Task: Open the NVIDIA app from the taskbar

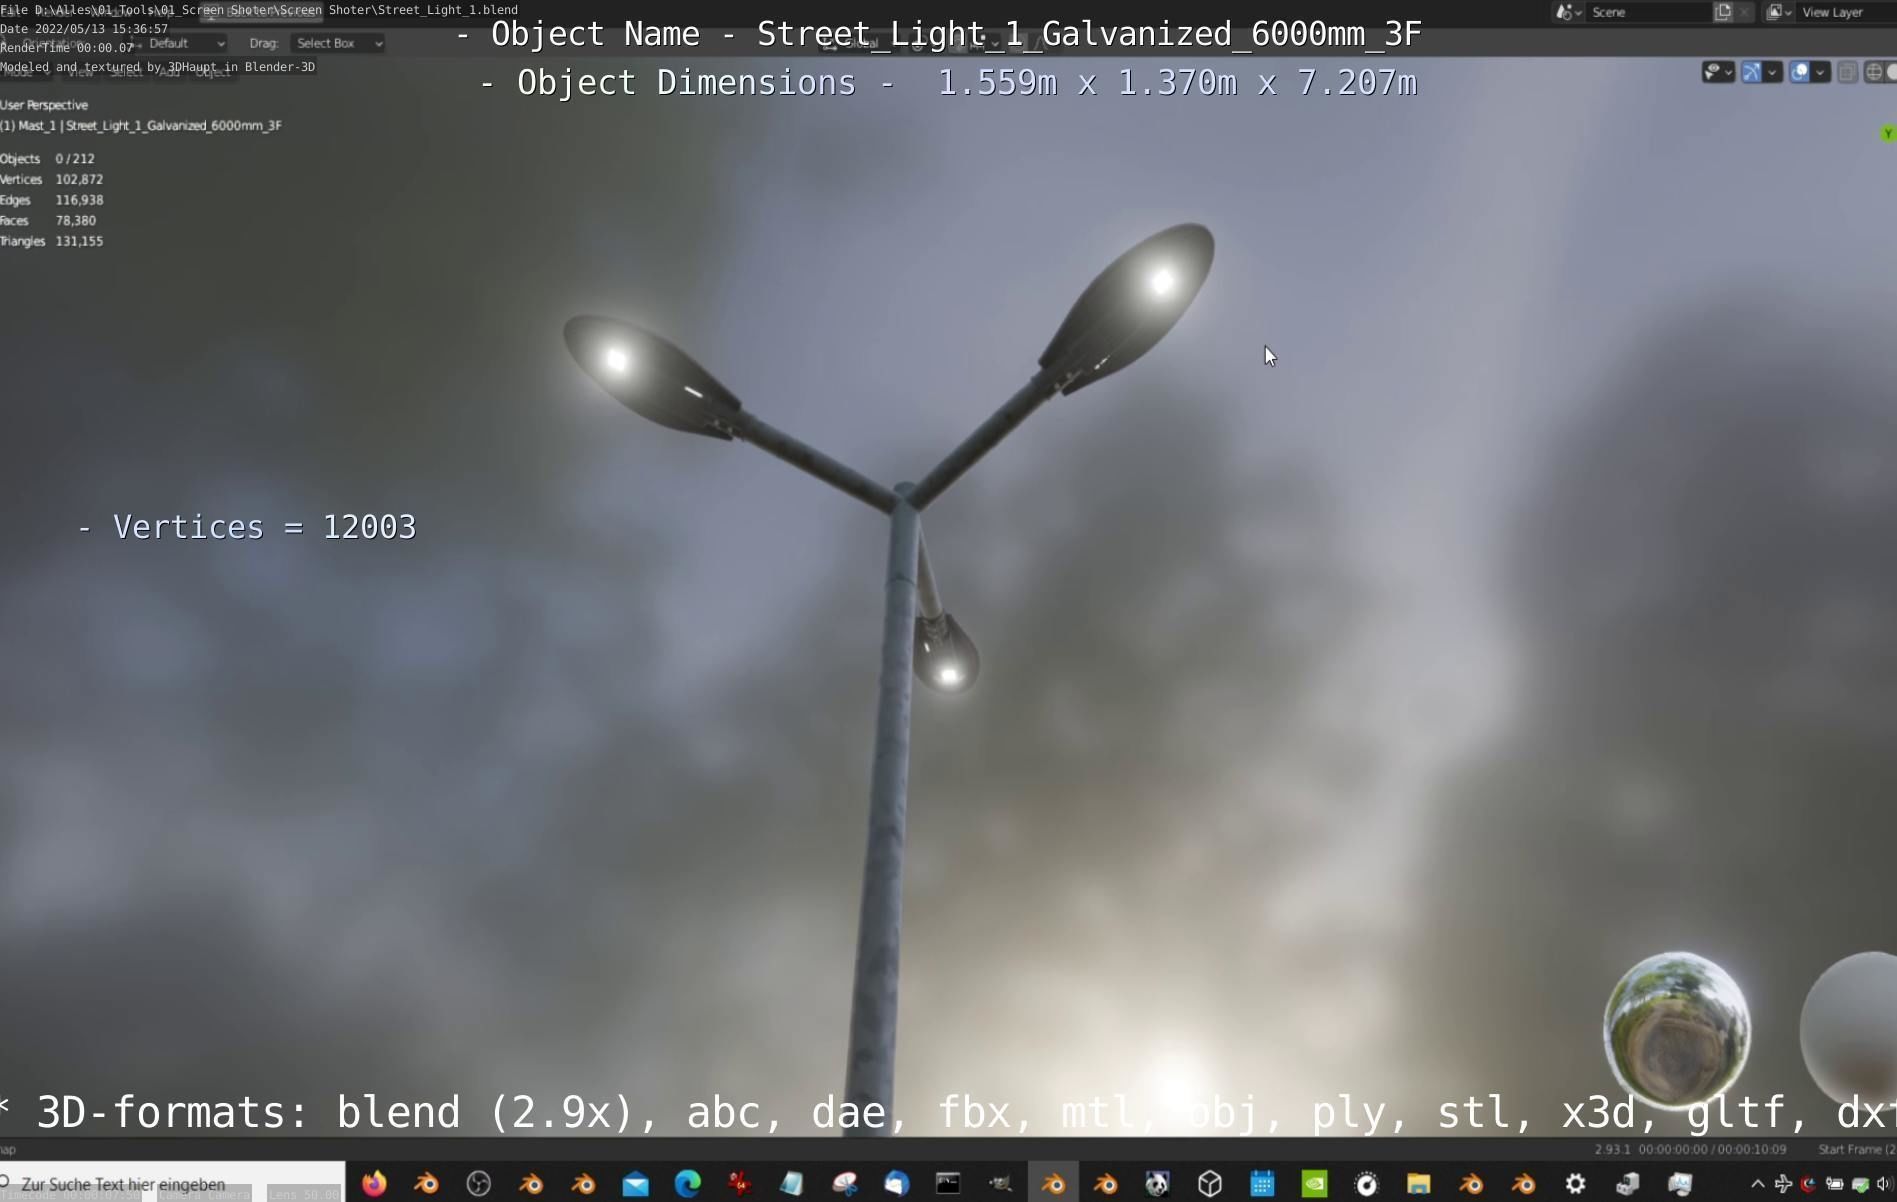Action: click(x=1314, y=1184)
